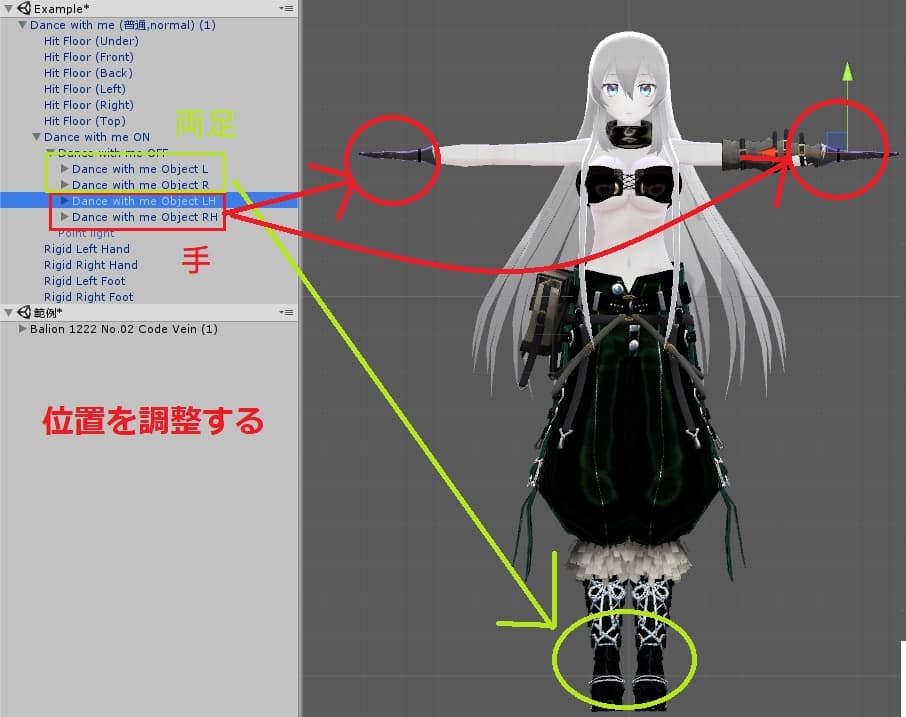Expand Dance with me Object LH
This screenshot has width=906, height=717.
coord(64,200)
